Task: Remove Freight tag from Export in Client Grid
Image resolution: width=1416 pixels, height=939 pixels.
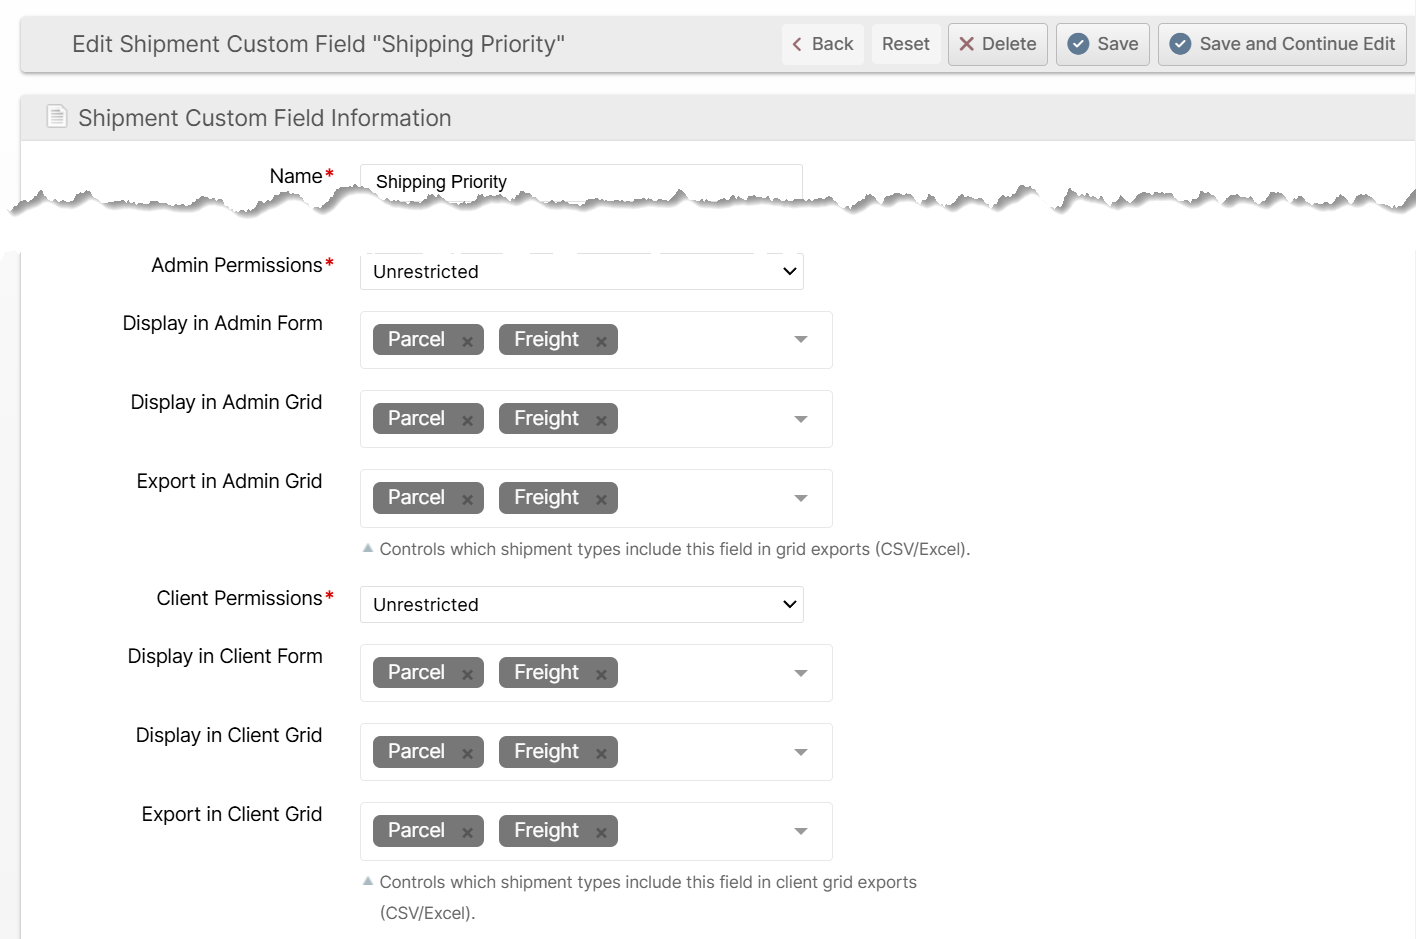Action: [601, 832]
